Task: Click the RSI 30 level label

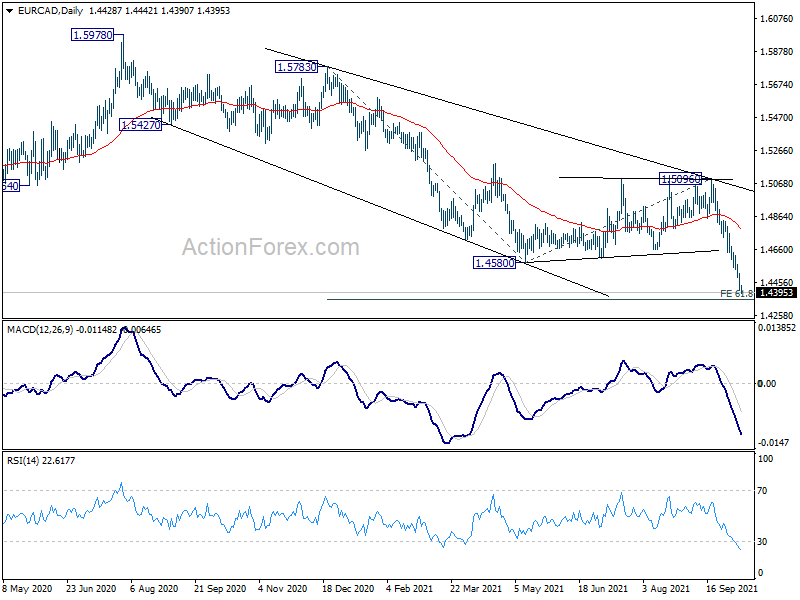Action: point(762,542)
